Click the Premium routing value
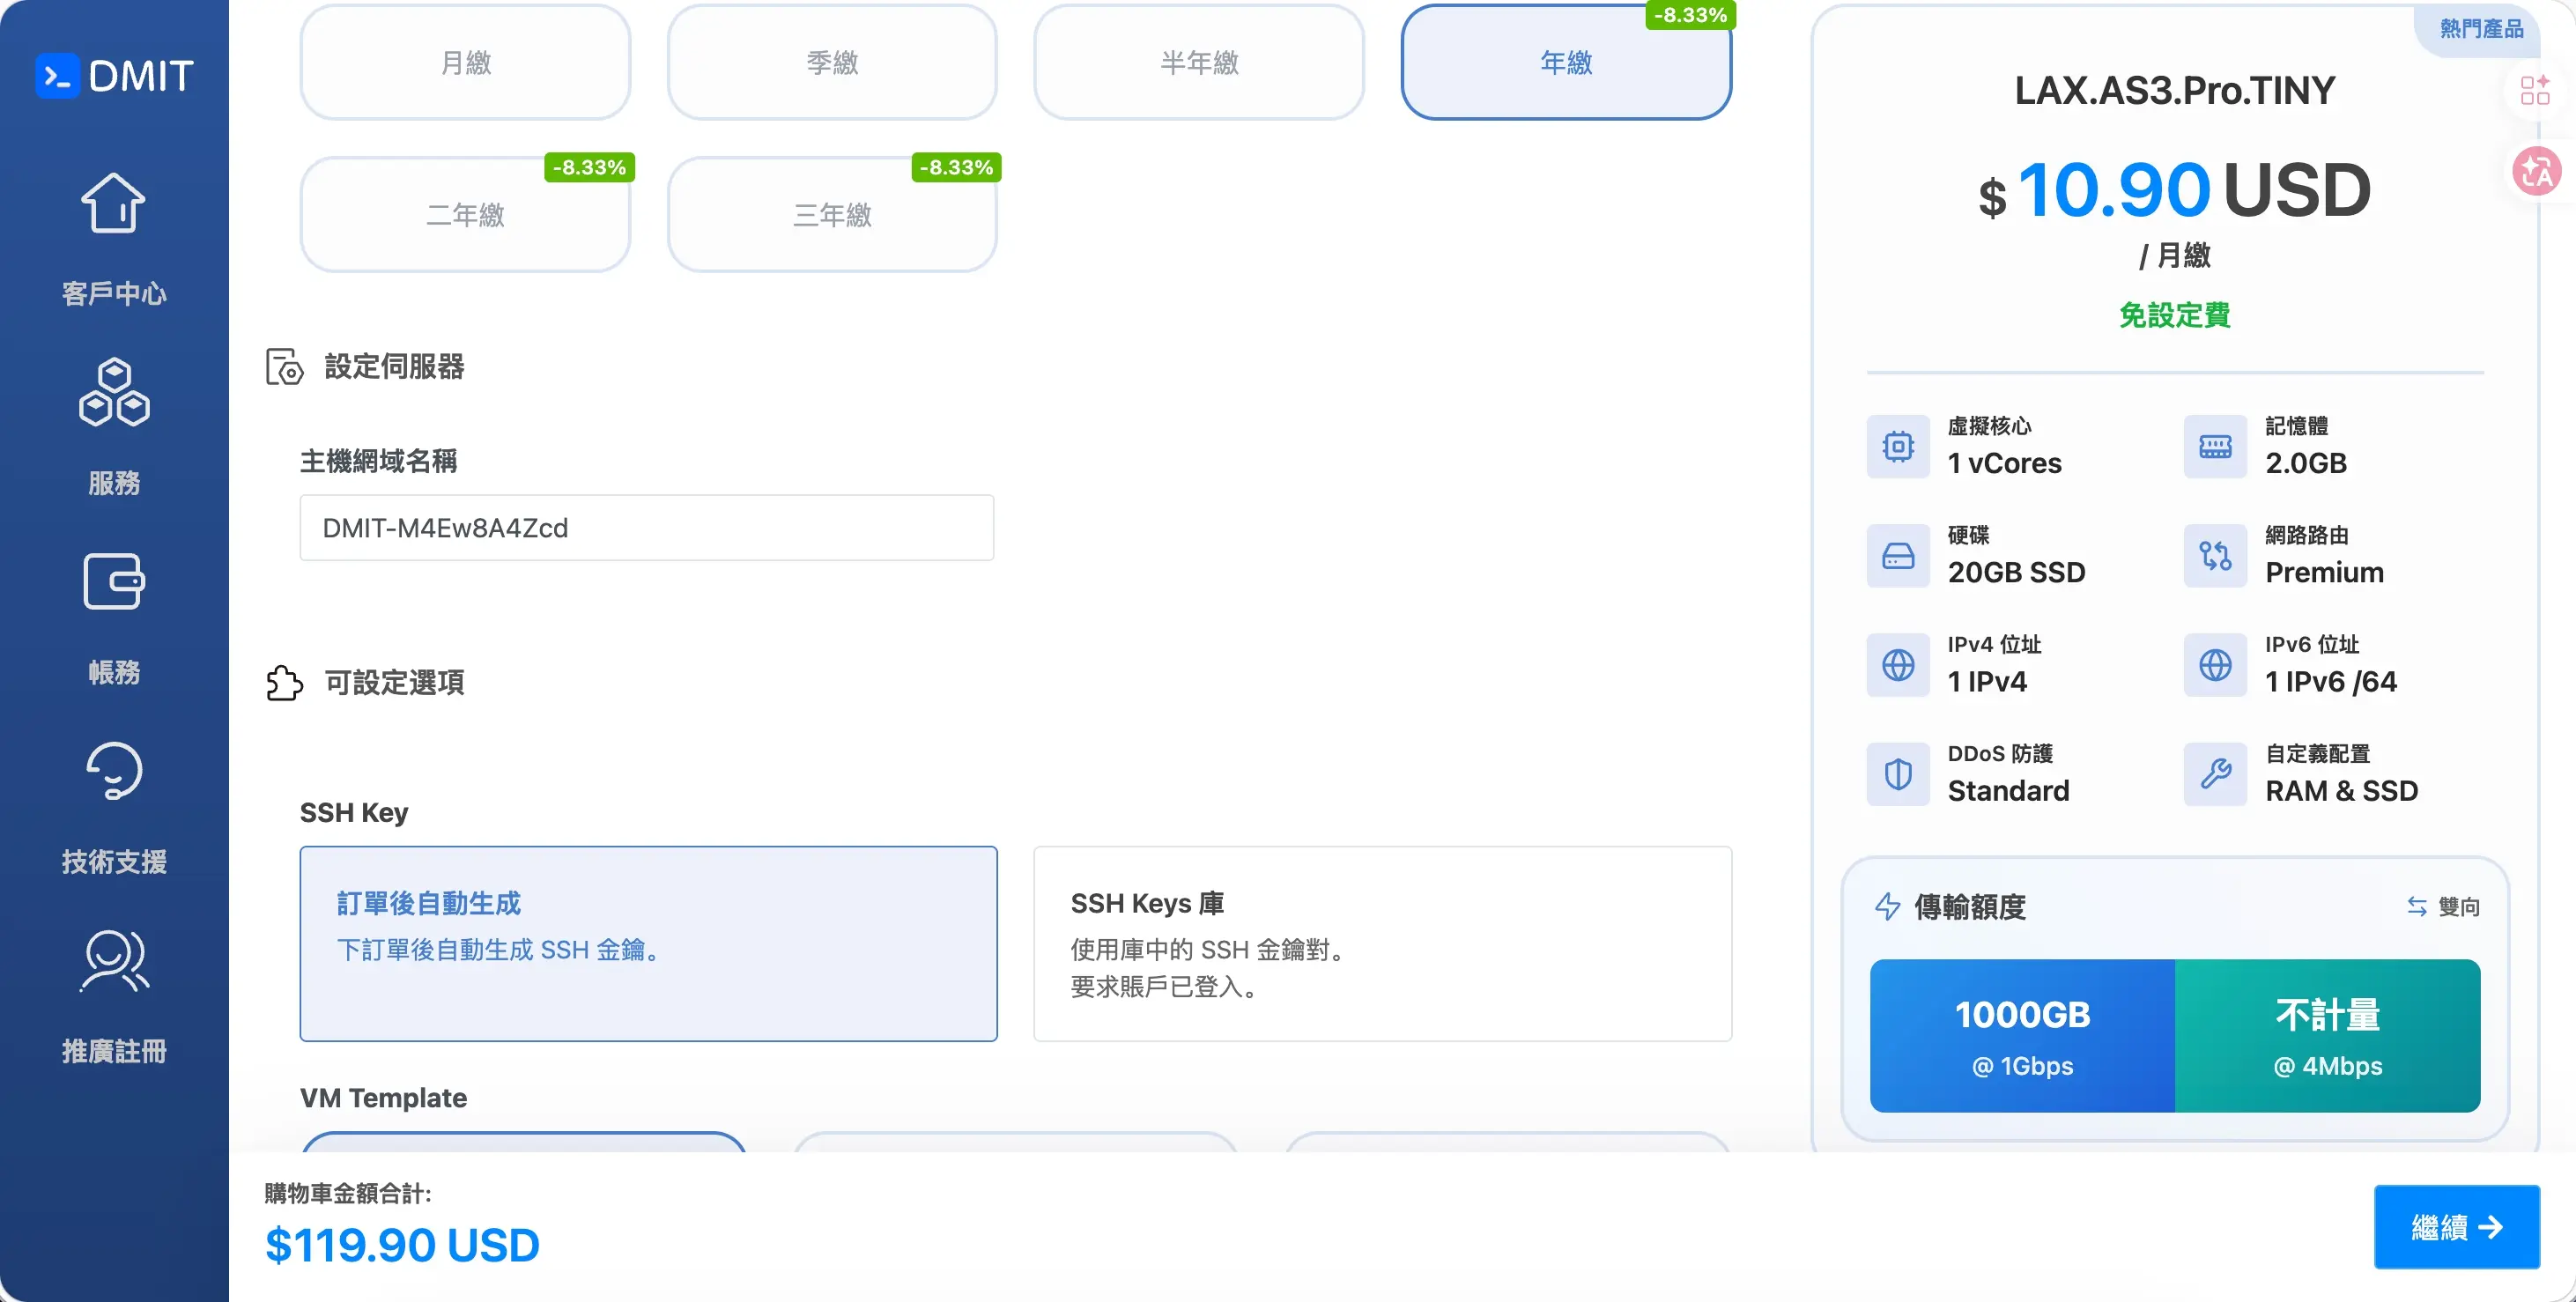This screenshot has width=2576, height=1302. [x=2324, y=572]
